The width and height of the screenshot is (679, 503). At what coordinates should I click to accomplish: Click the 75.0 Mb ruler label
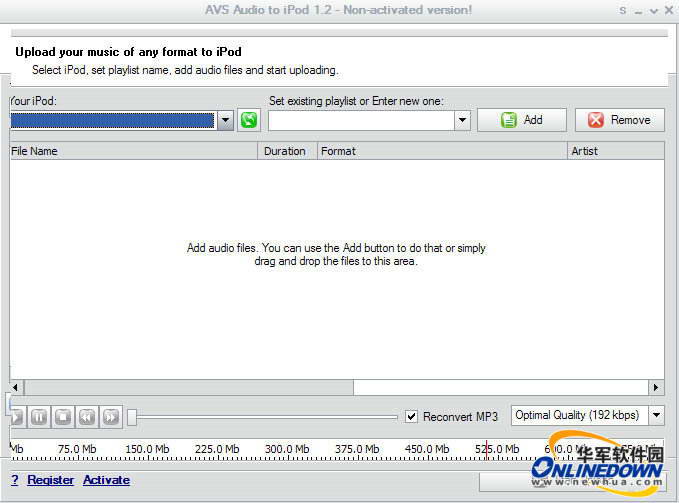coord(77,449)
